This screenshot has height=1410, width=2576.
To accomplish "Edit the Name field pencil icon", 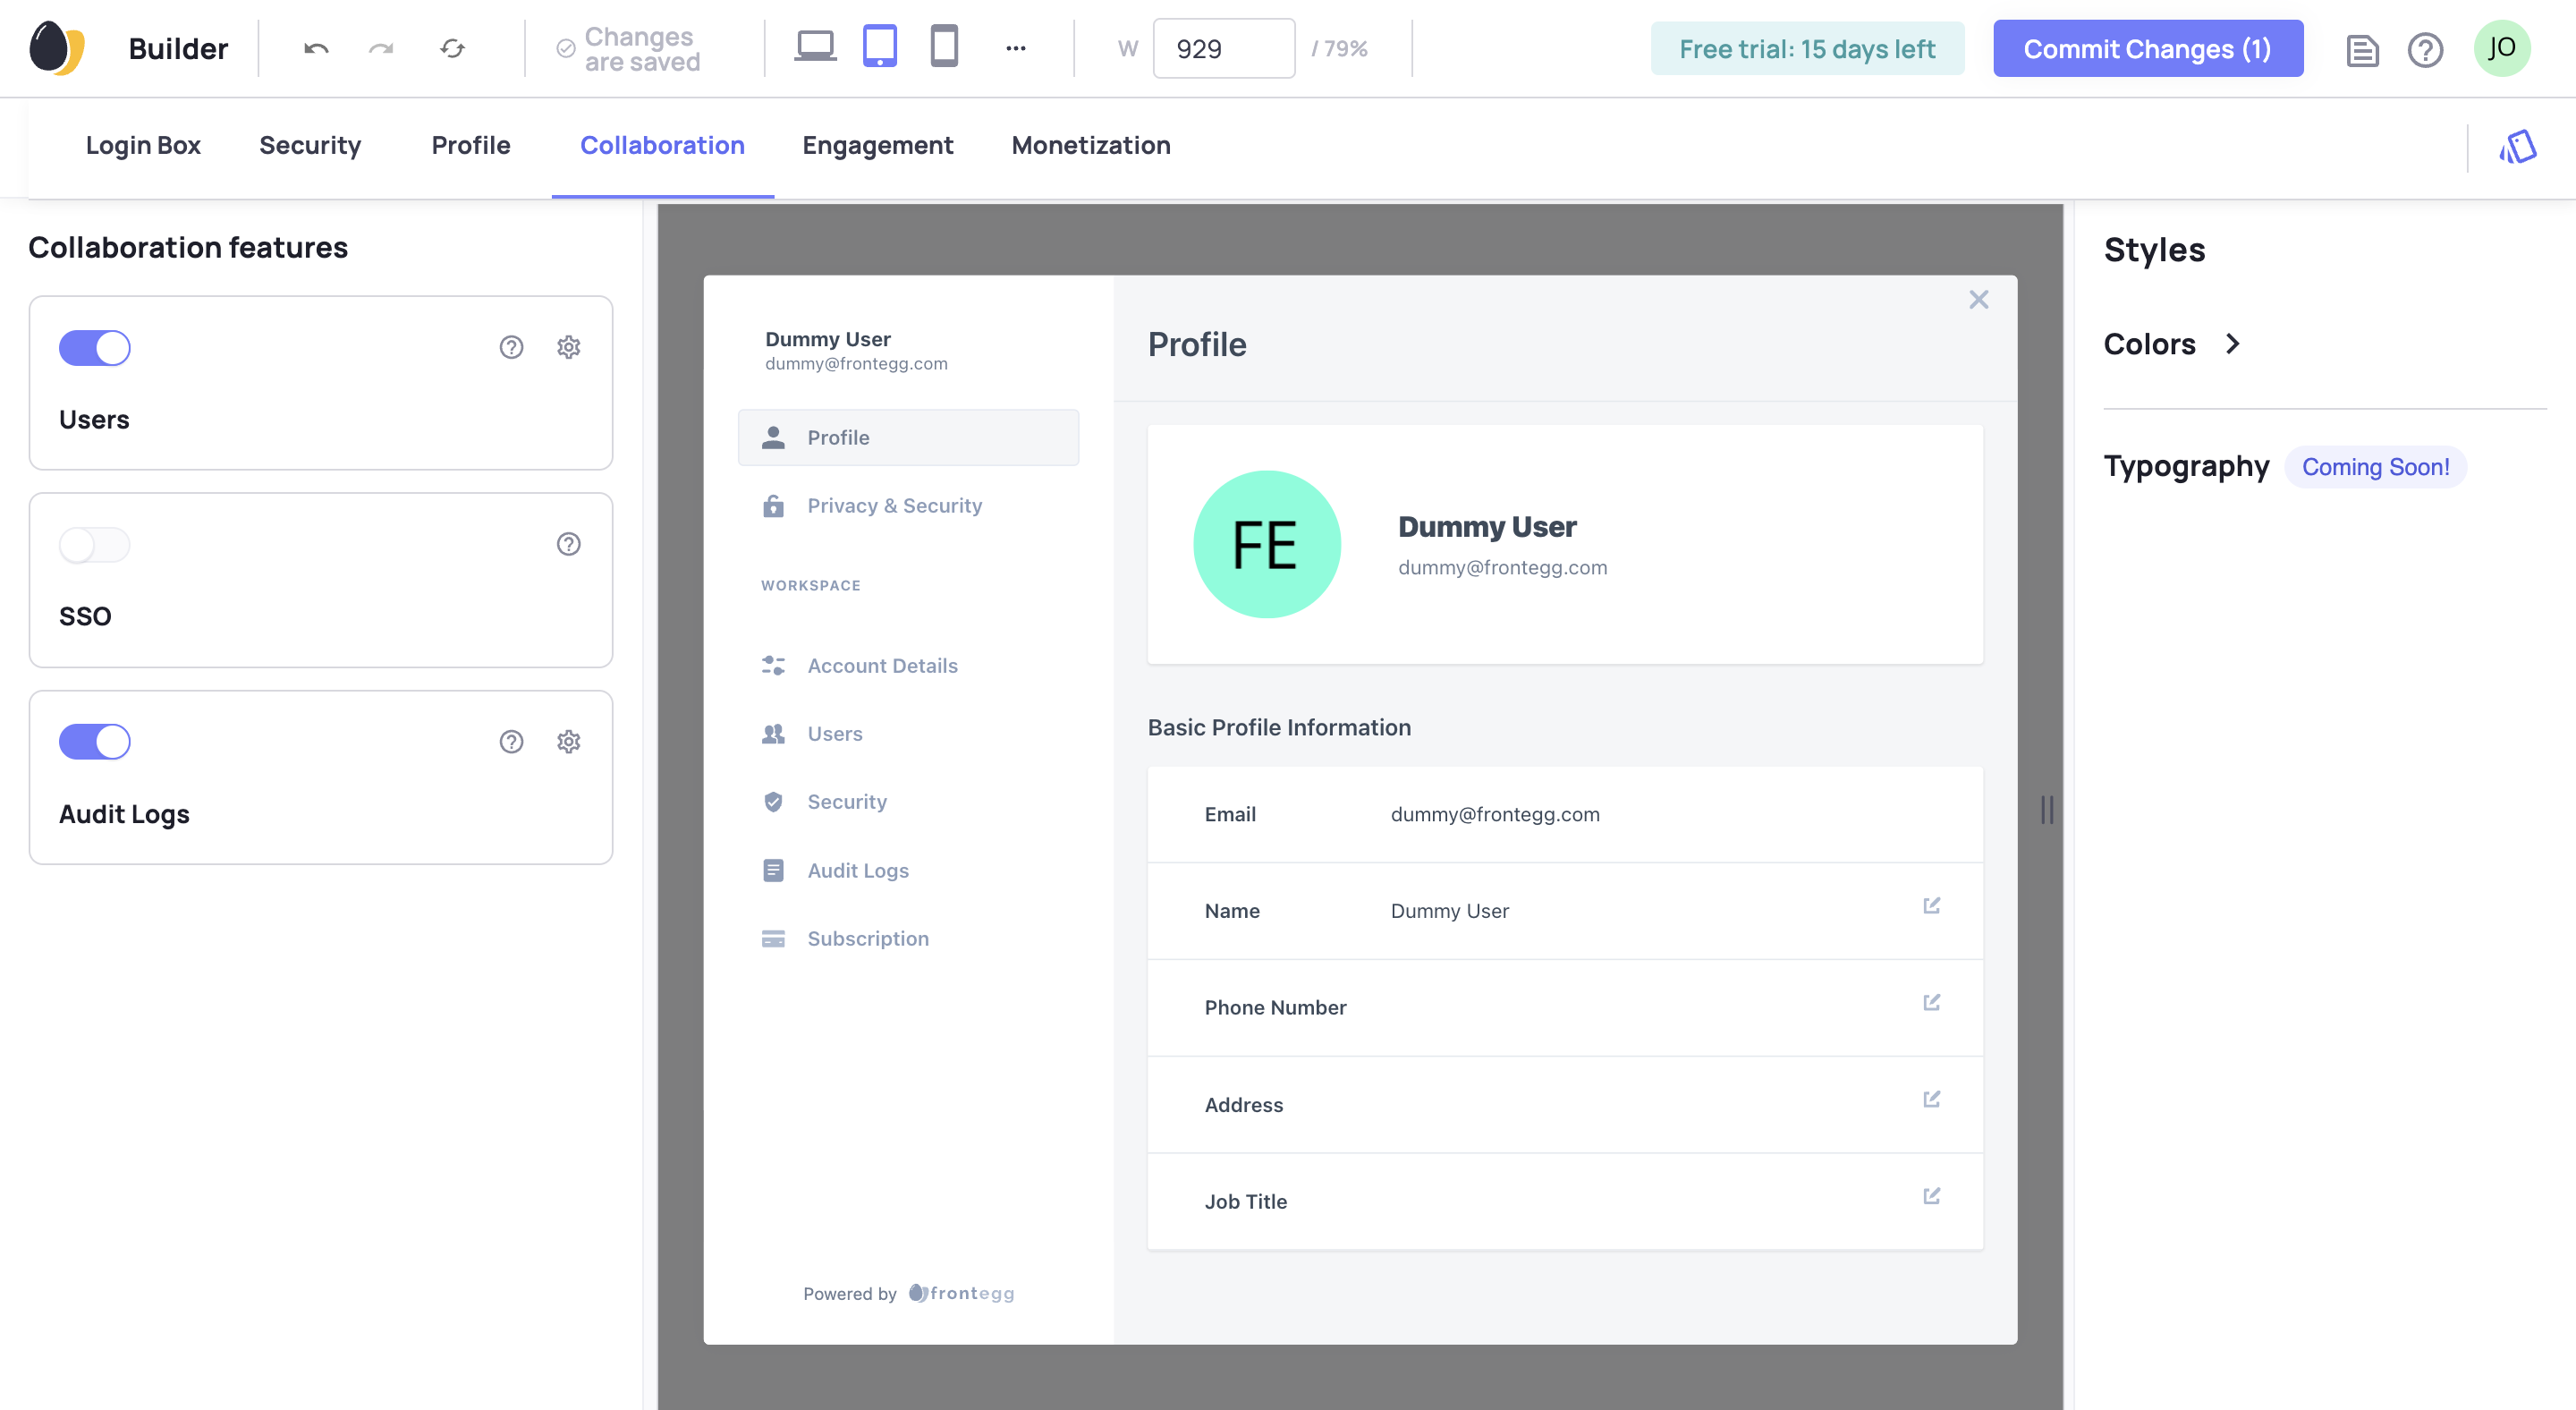I will tap(1931, 906).
